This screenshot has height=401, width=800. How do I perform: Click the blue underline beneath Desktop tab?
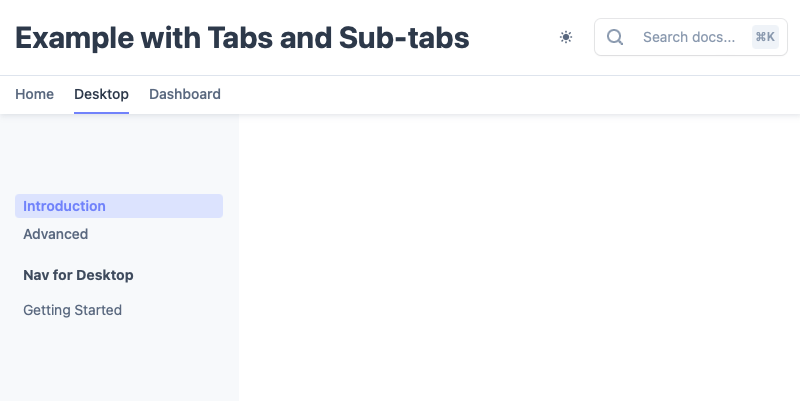click(x=101, y=113)
